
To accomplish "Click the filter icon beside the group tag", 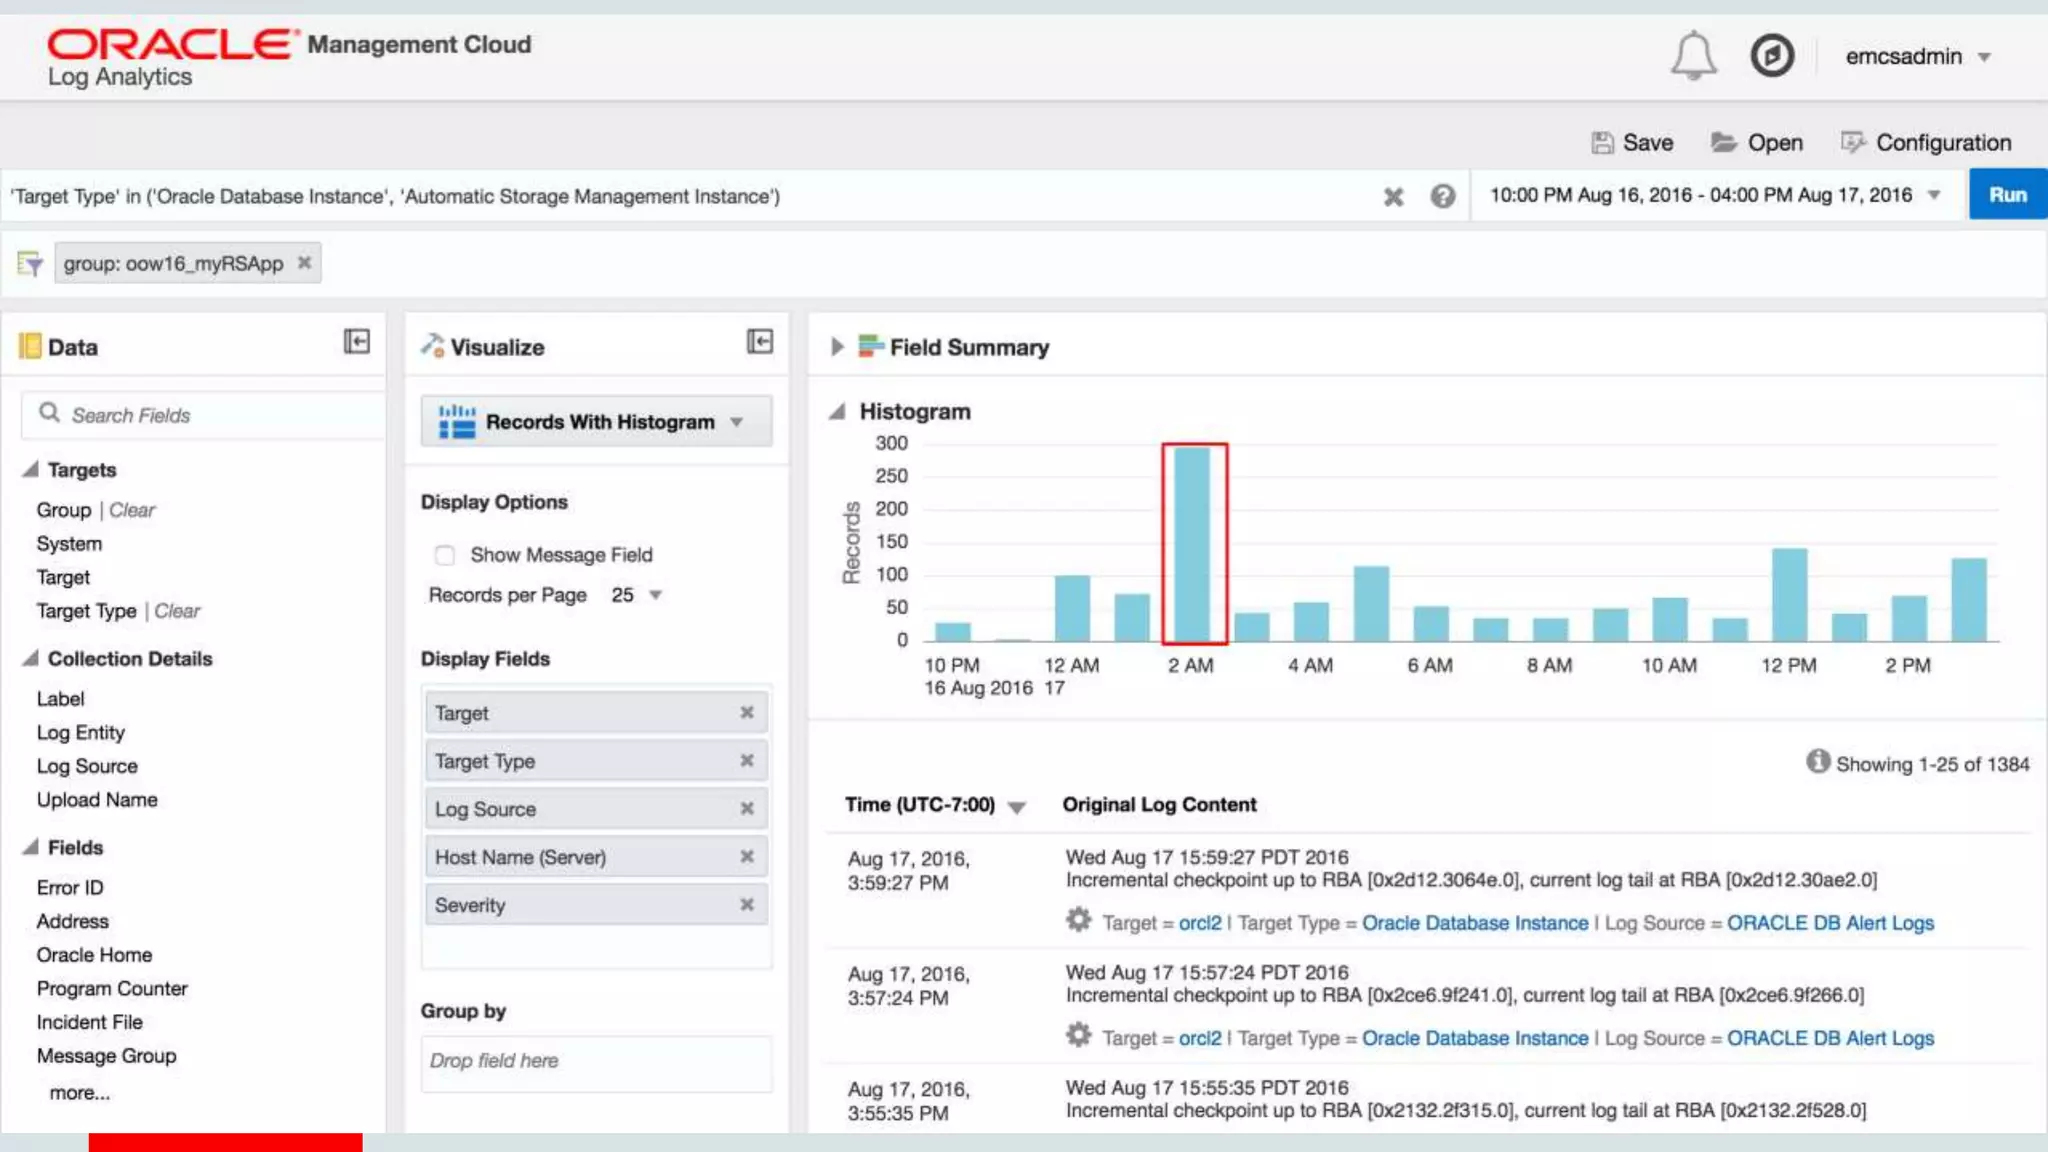I will 30,264.
